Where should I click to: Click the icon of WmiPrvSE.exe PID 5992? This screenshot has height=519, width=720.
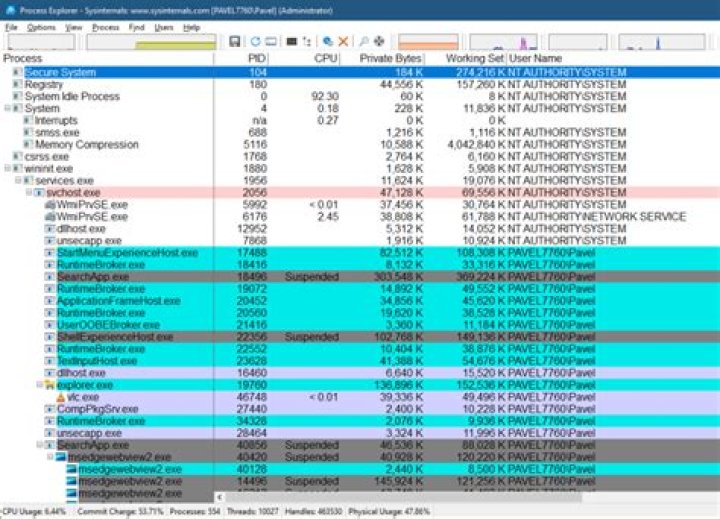click(50, 205)
